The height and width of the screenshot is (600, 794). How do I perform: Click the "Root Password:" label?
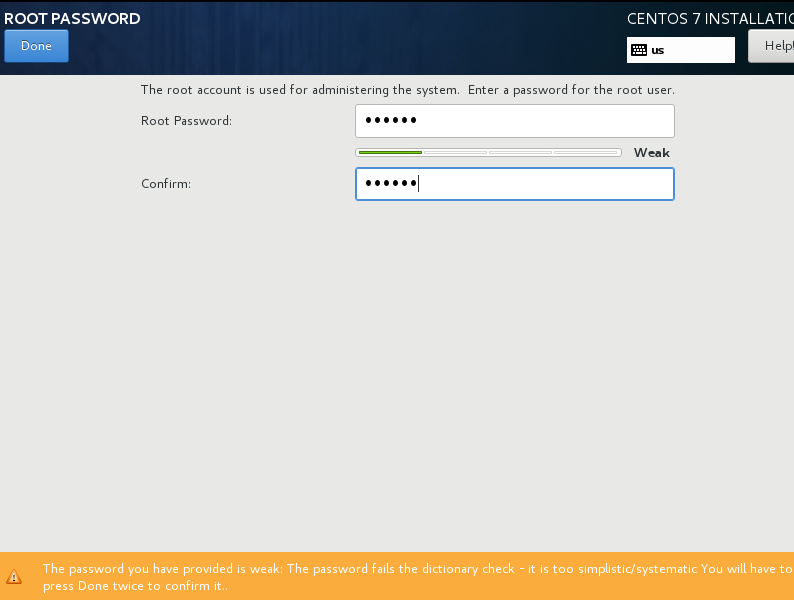[186, 121]
